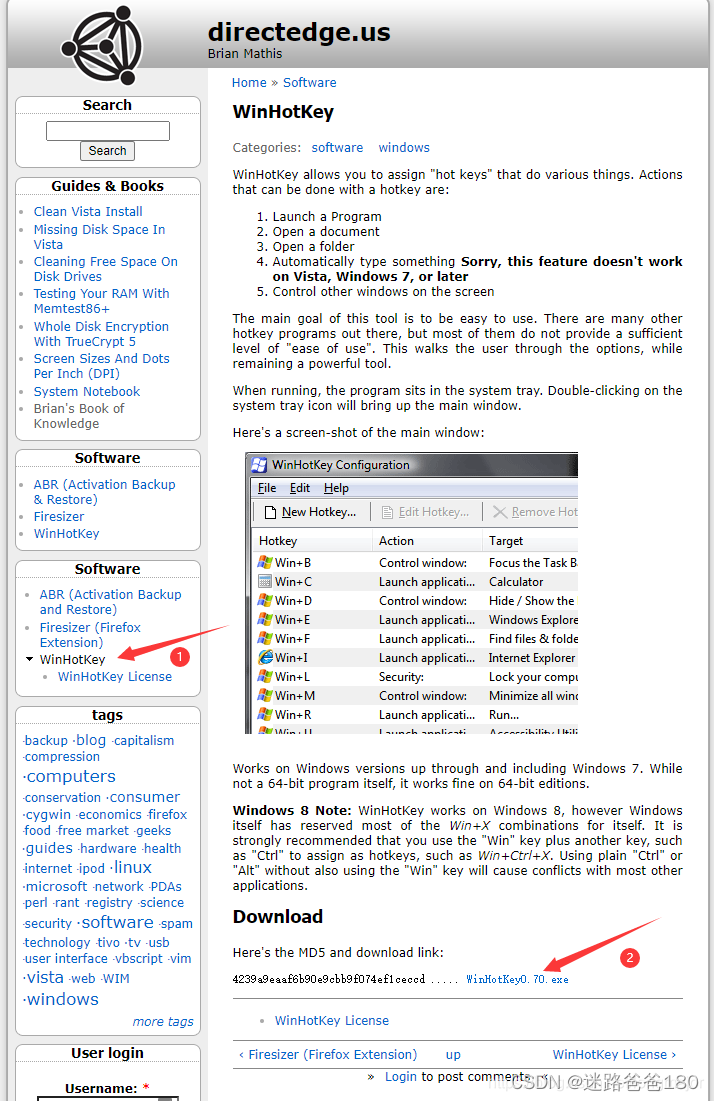Viewport: 714px width, 1101px height.
Task: Open Testing Your RAM With Memtest86+
Action: (x=101, y=301)
